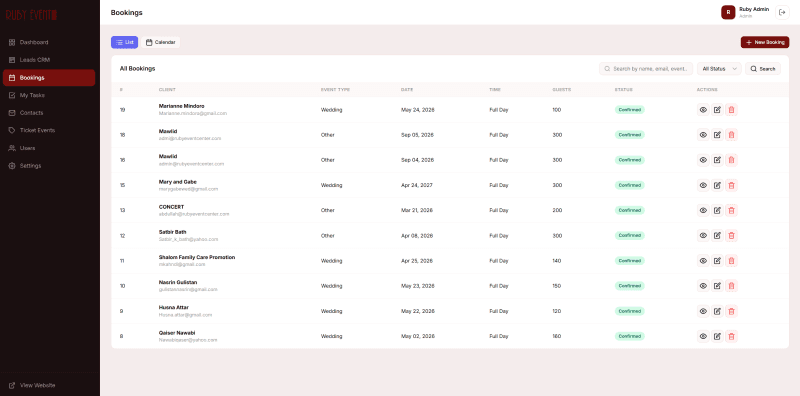Screen dimensions: 800x396
Task: Delete Qaiser Nawabi booking
Action: pyautogui.click(x=731, y=336)
